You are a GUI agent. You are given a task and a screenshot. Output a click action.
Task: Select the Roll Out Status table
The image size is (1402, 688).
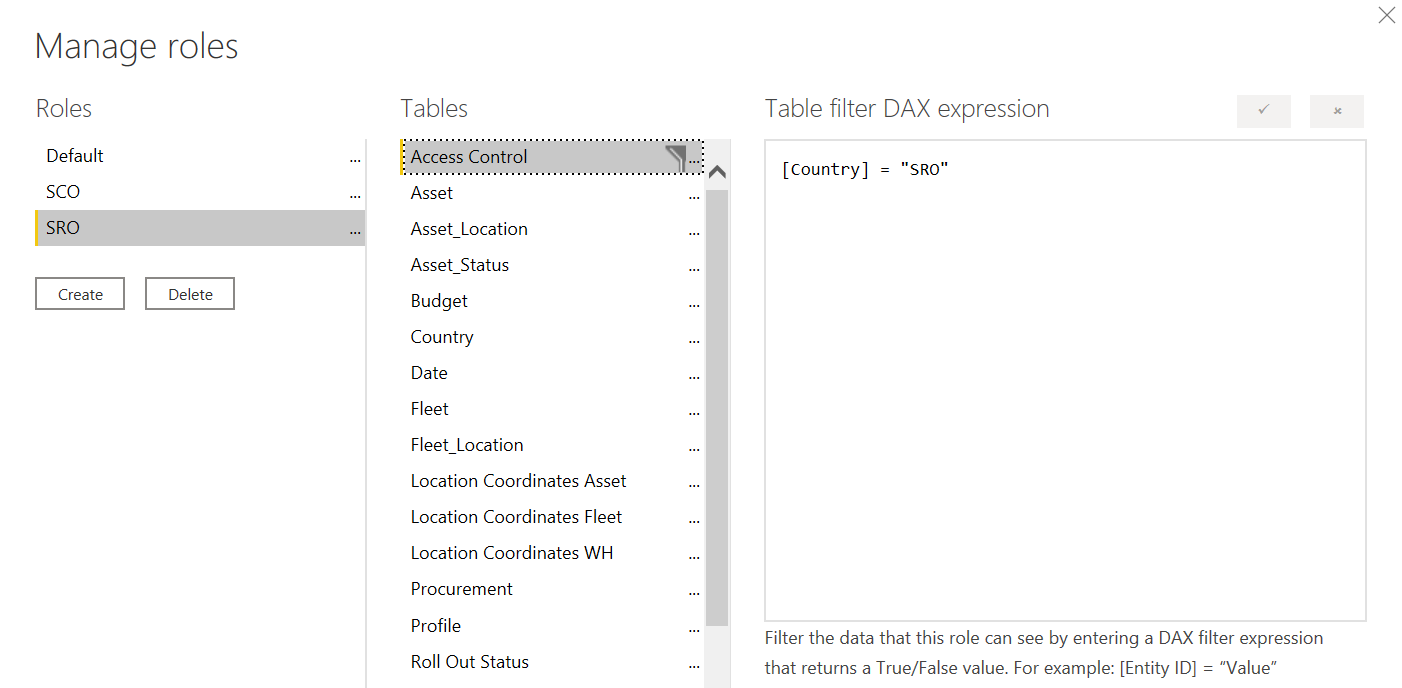coord(552,662)
